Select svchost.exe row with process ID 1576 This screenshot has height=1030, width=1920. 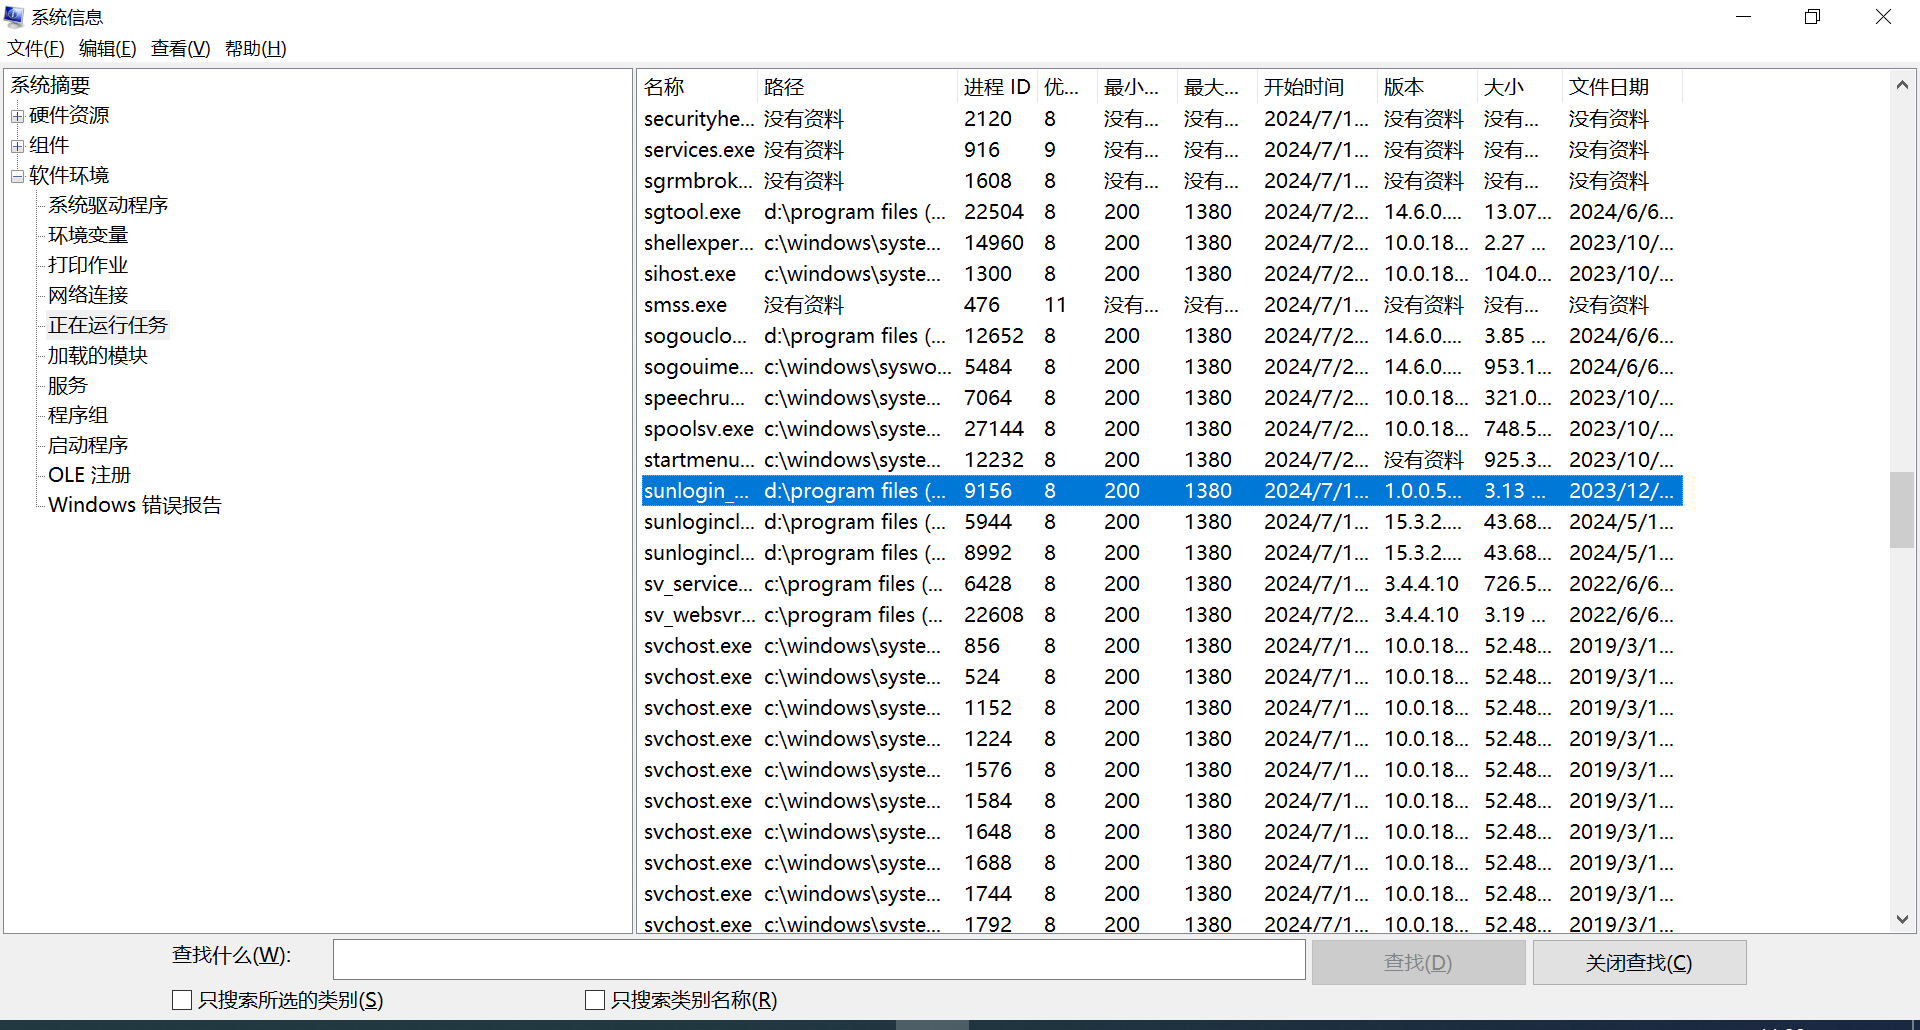point(1161,770)
